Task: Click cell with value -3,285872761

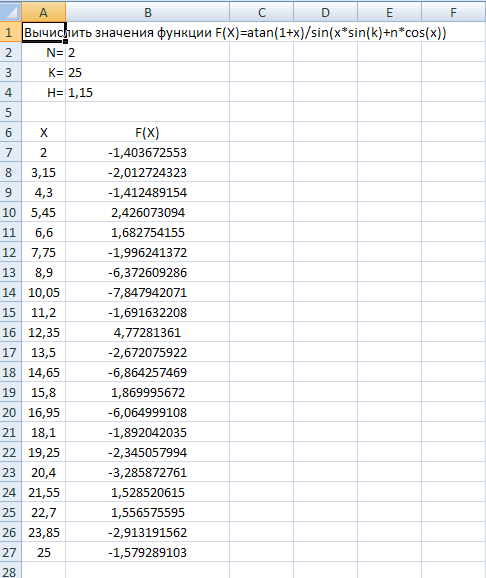Action: pos(147,472)
